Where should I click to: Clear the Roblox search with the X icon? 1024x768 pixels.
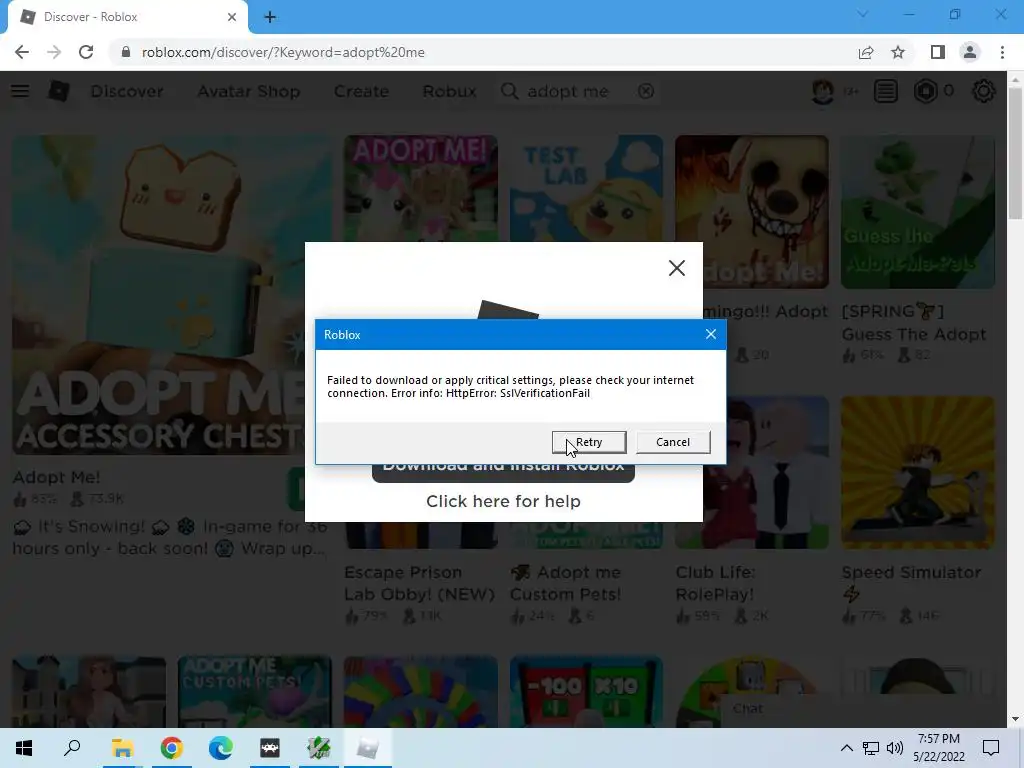pyautogui.click(x=646, y=91)
